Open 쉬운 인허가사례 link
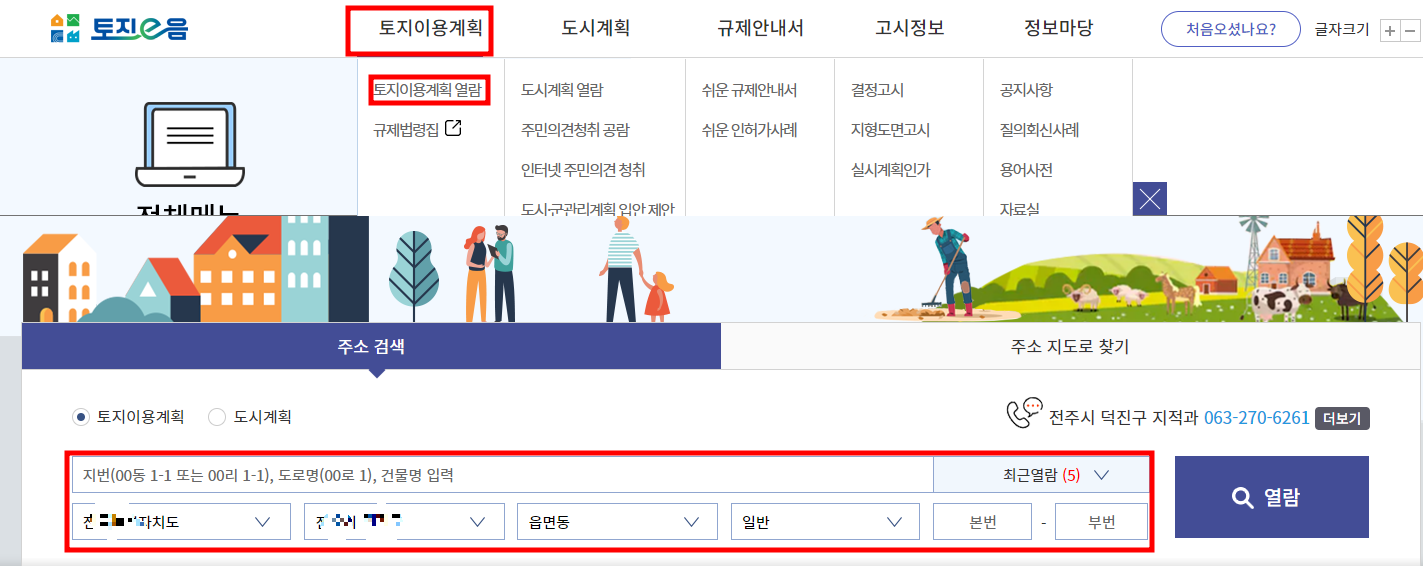The height and width of the screenshot is (566, 1423). point(749,130)
